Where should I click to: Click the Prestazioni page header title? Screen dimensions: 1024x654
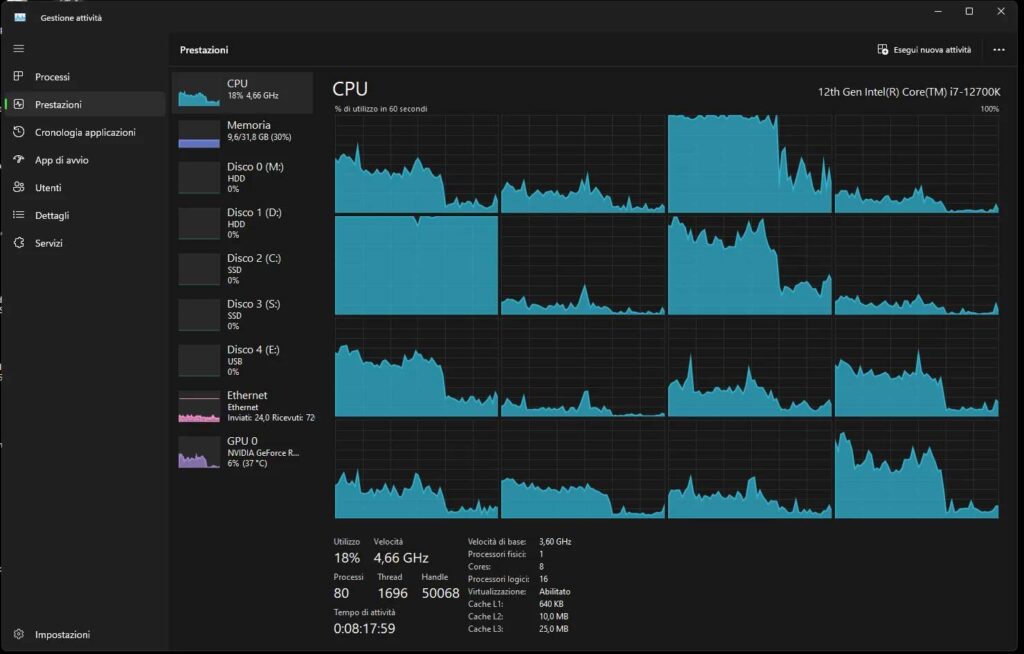tap(204, 50)
